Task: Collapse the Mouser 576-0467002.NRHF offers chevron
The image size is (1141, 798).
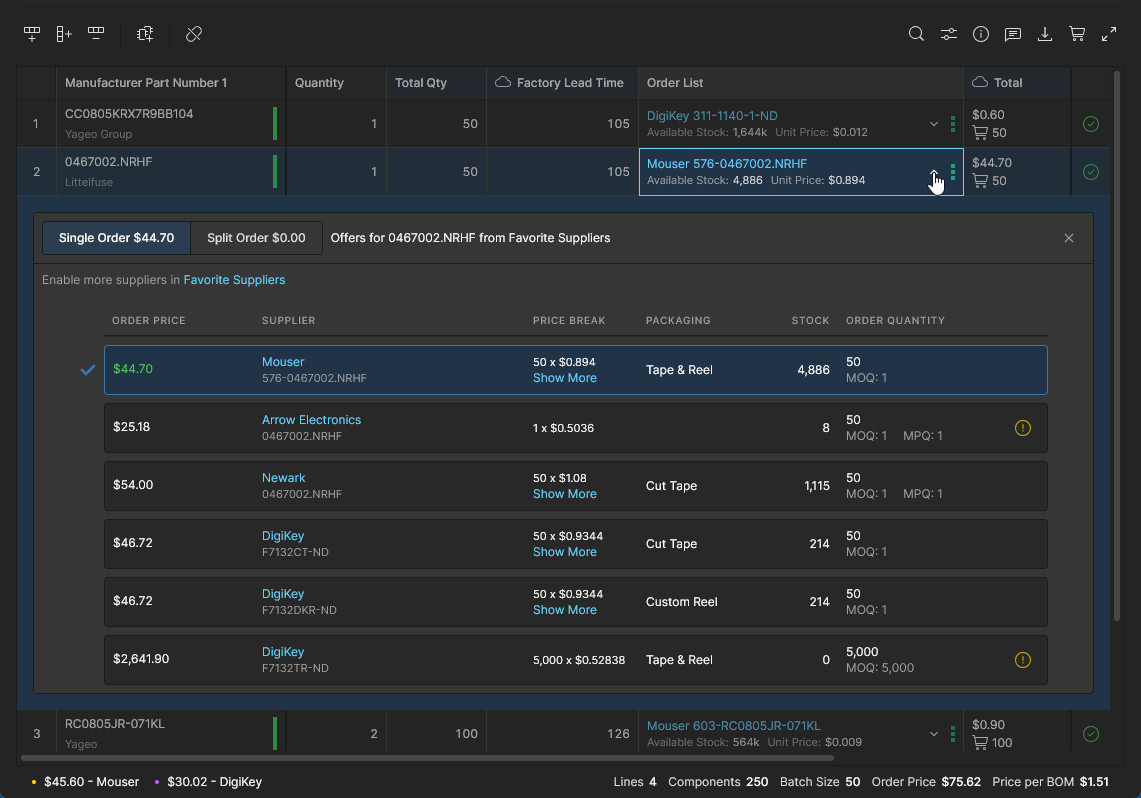Action: (x=934, y=172)
